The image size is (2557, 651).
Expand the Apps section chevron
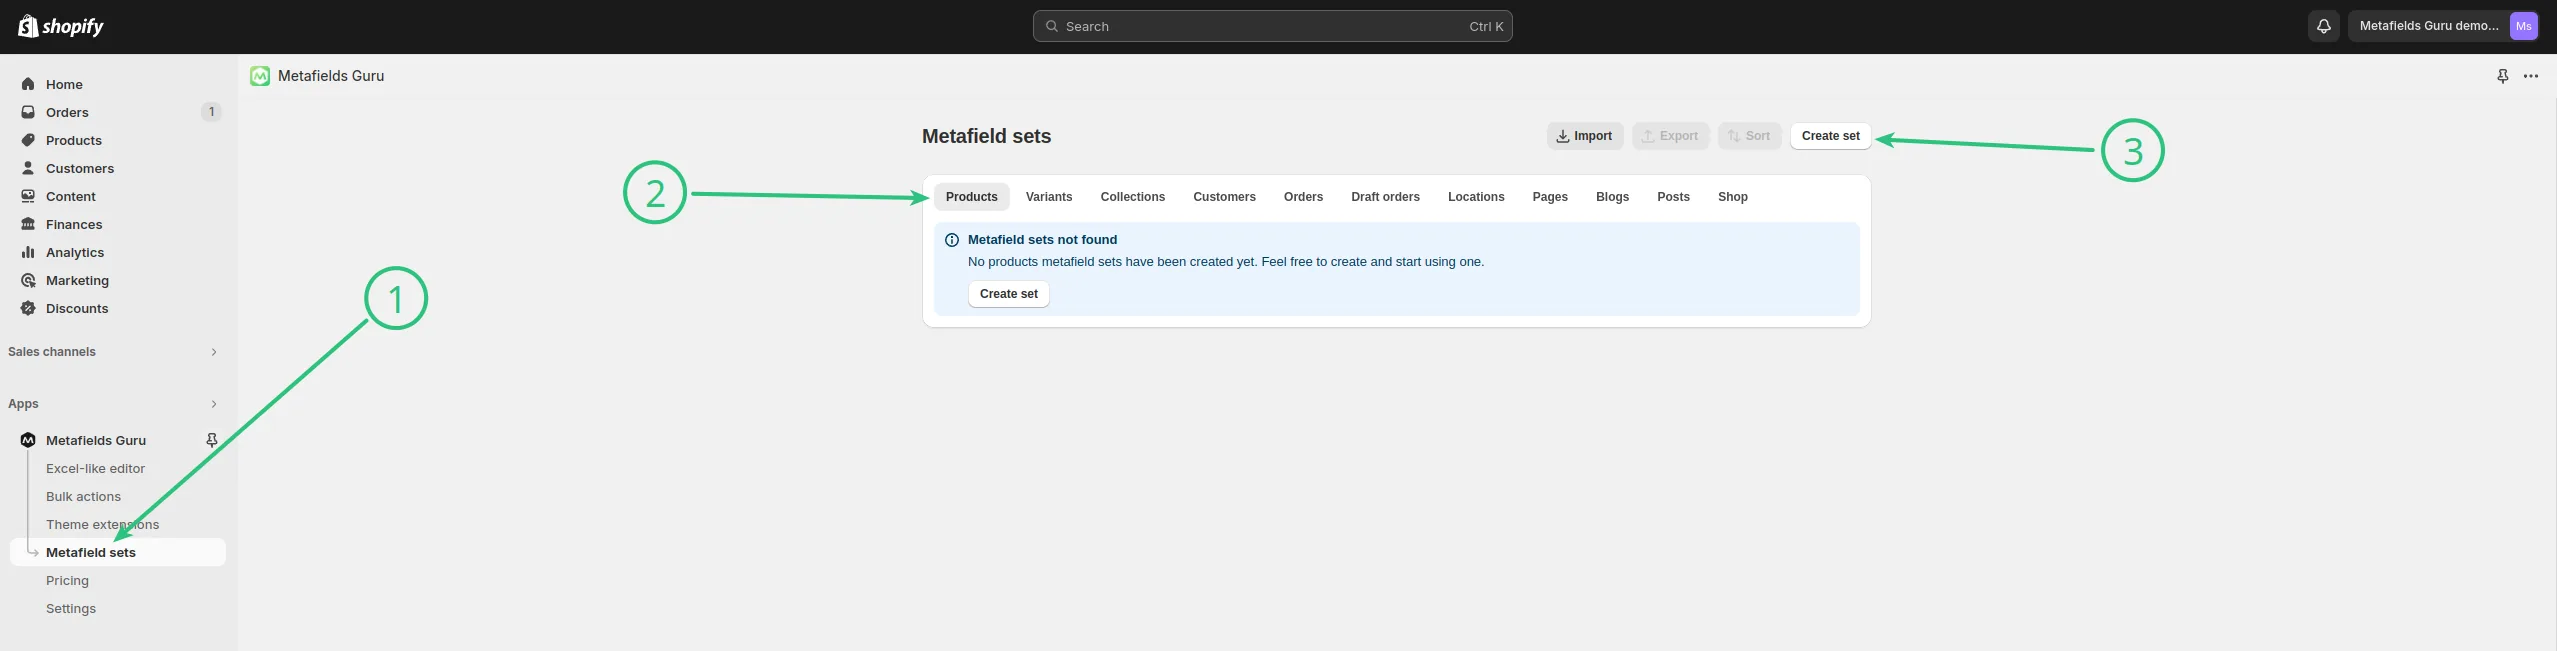pos(214,404)
